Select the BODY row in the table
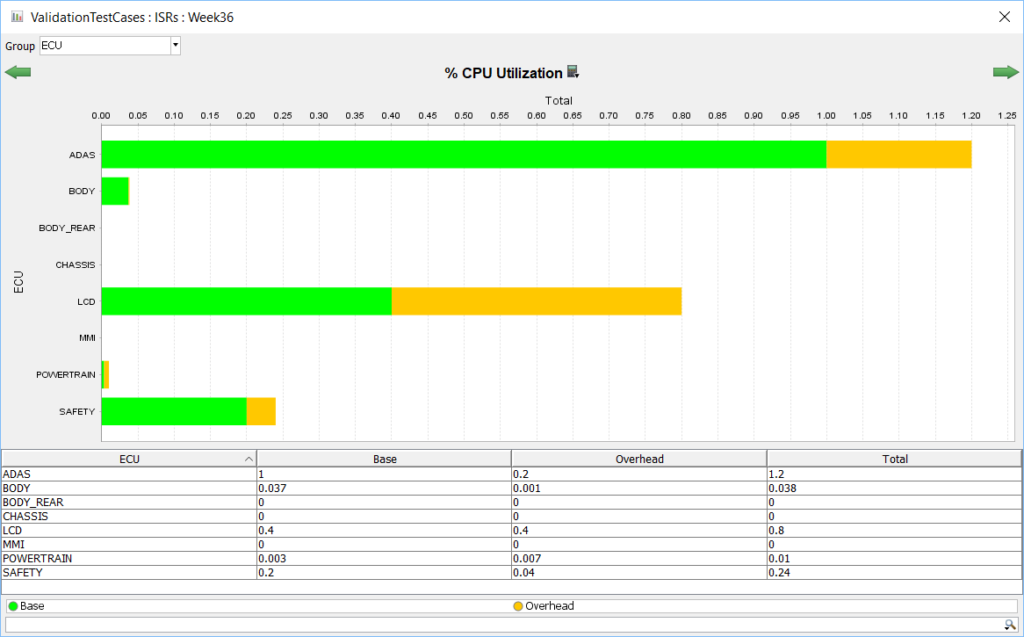The image size is (1024, 637). [511, 488]
